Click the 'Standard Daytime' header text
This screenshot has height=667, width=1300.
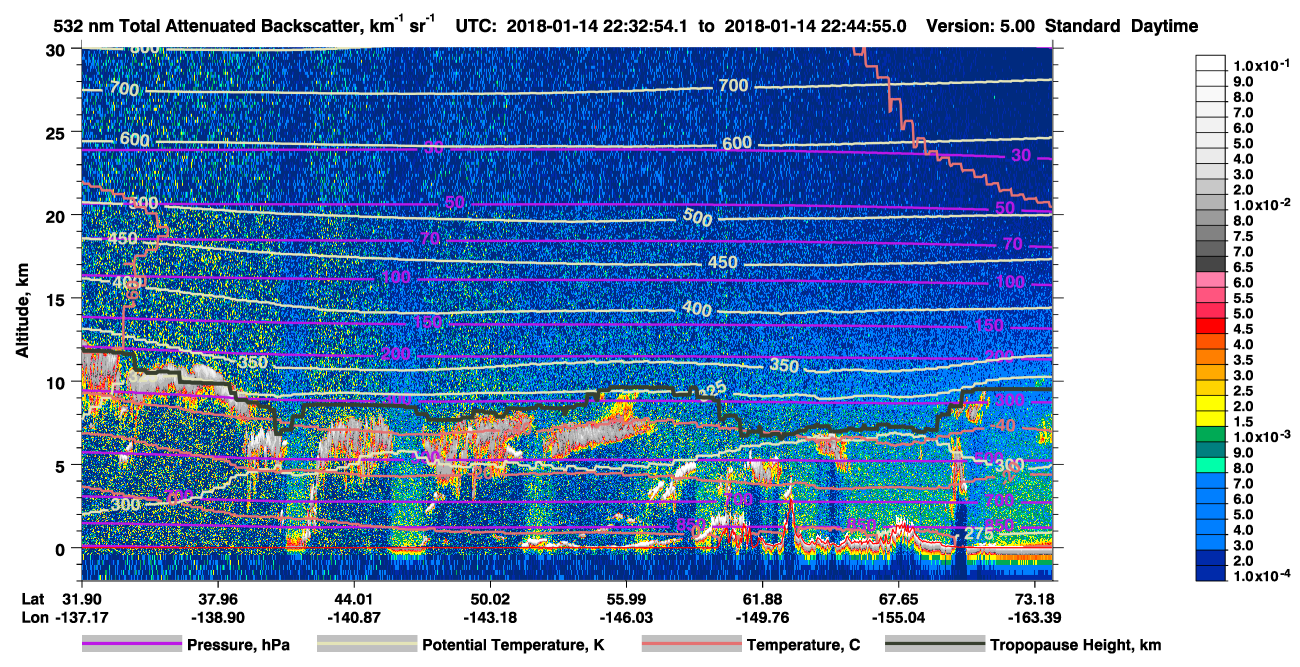[x=1122, y=27]
